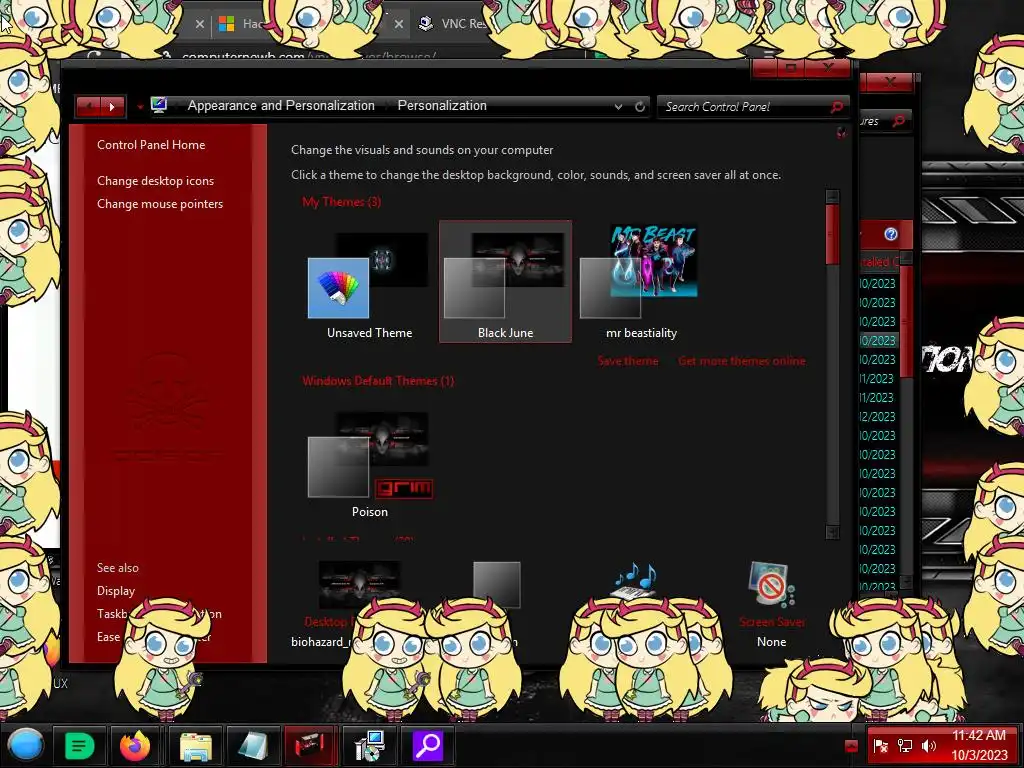This screenshot has width=1024, height=768.
Task: Open the Window Color swatch icon
Action: click(x=496, y=584)
